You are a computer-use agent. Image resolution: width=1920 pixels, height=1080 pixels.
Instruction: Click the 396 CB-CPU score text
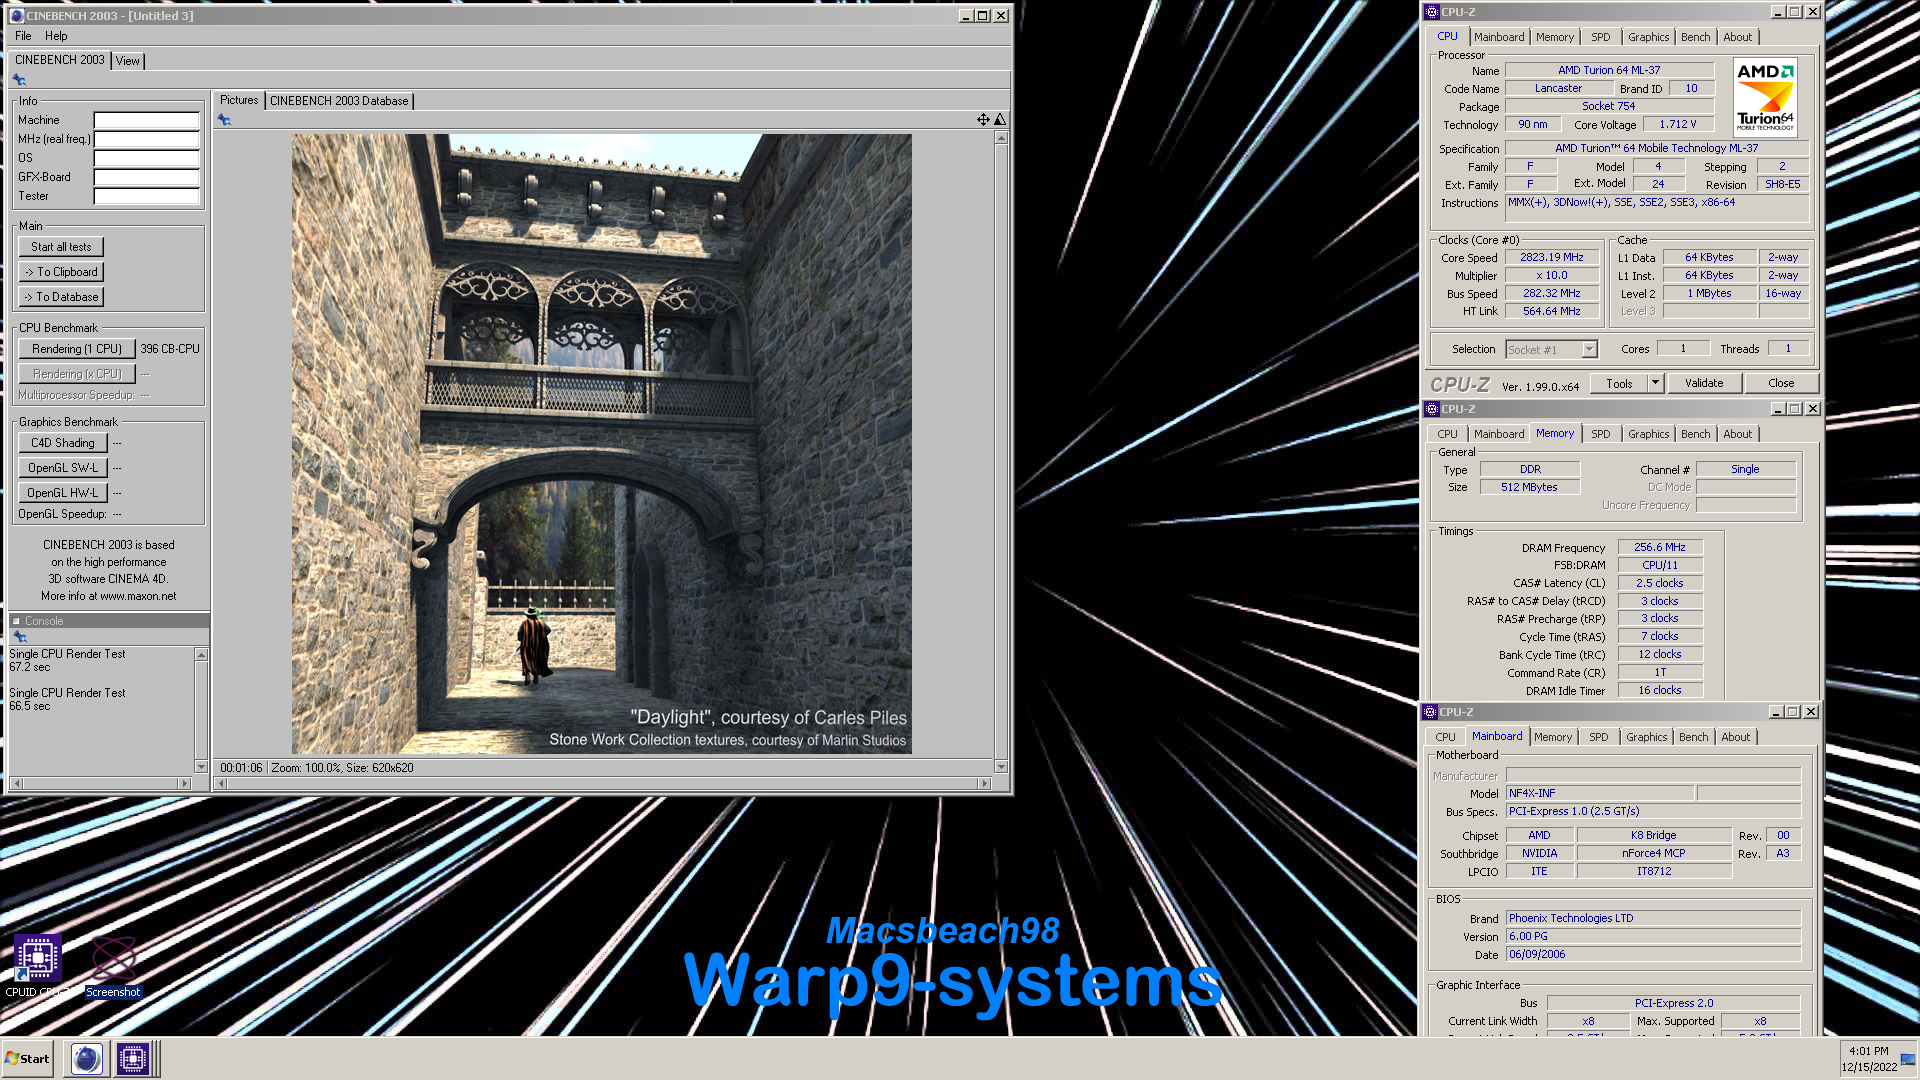[170, 349]
